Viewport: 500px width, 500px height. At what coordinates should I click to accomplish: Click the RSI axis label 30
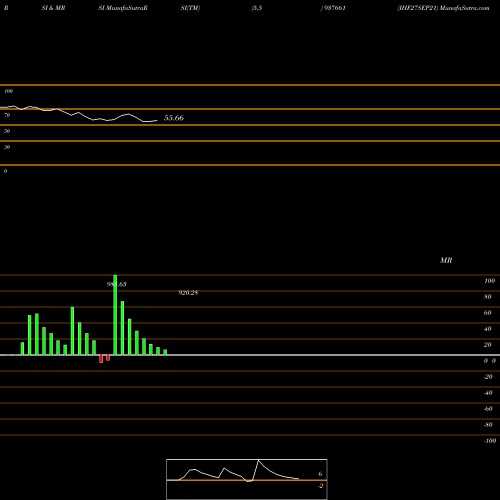click(7, 147)
